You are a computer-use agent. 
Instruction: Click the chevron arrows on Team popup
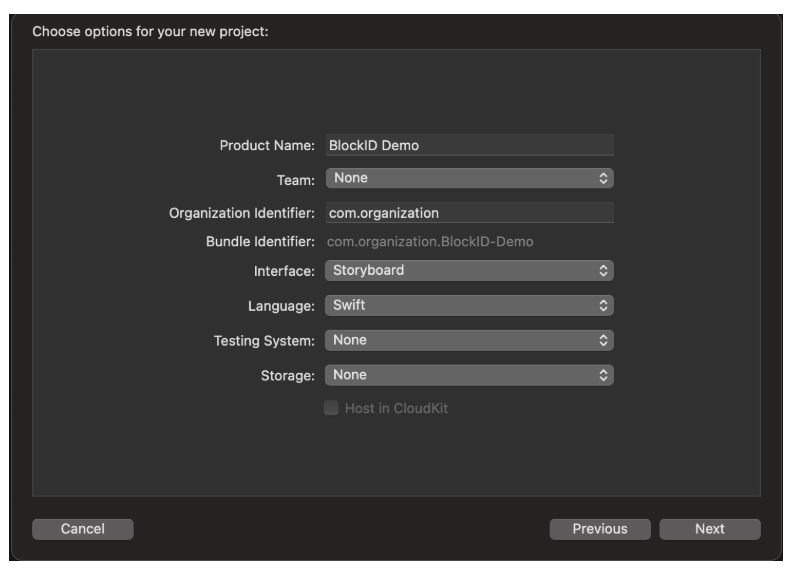pos(602,179)
